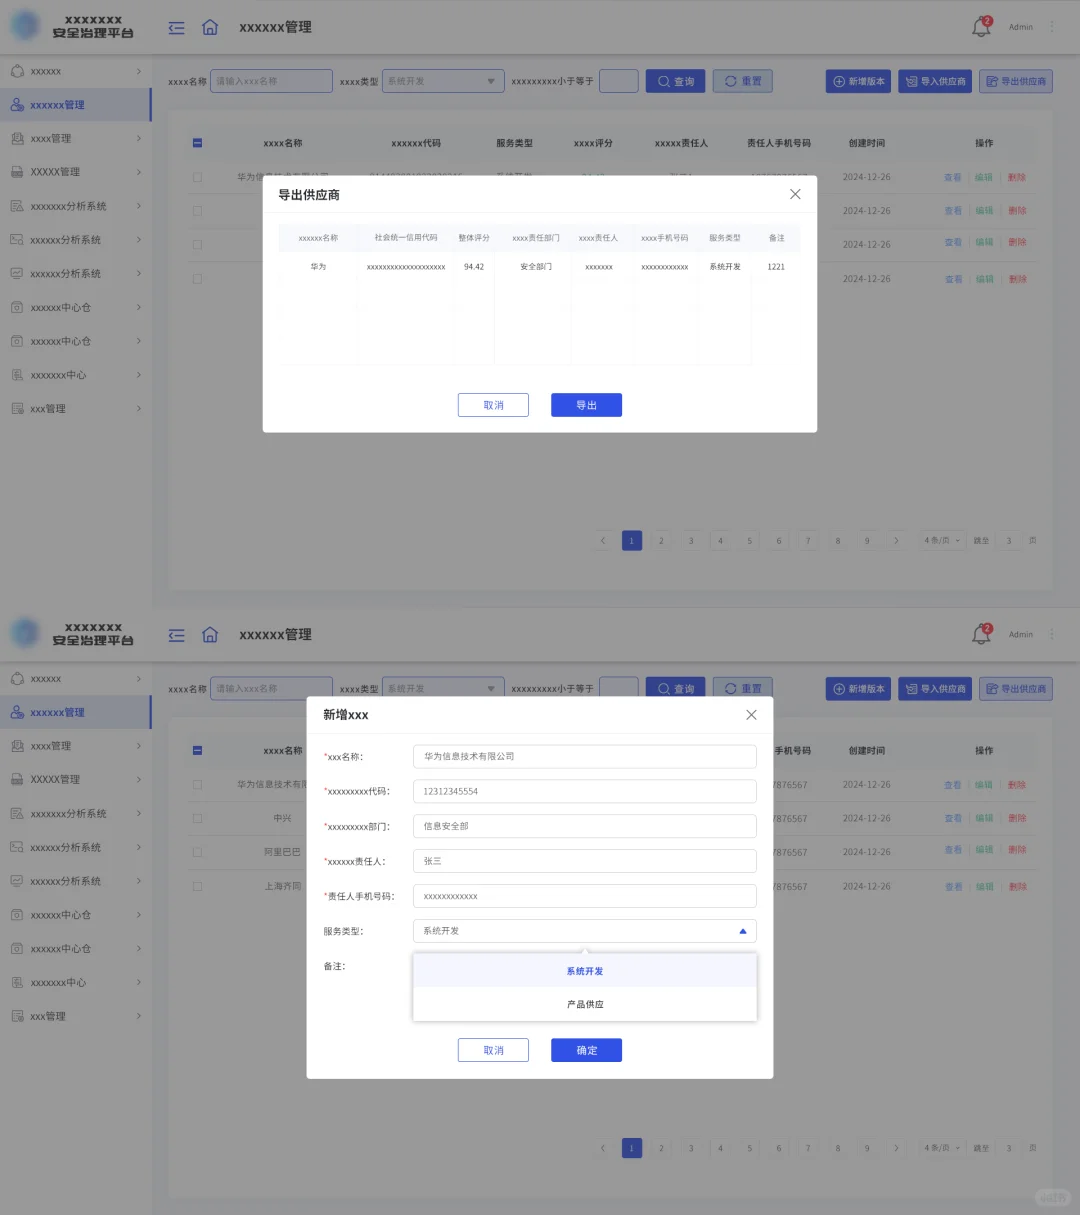This screenshot has width=1080, height=1215.
Task: Click the home icon in the top bar
Action: pyautogui.click(x=210, y=28)
